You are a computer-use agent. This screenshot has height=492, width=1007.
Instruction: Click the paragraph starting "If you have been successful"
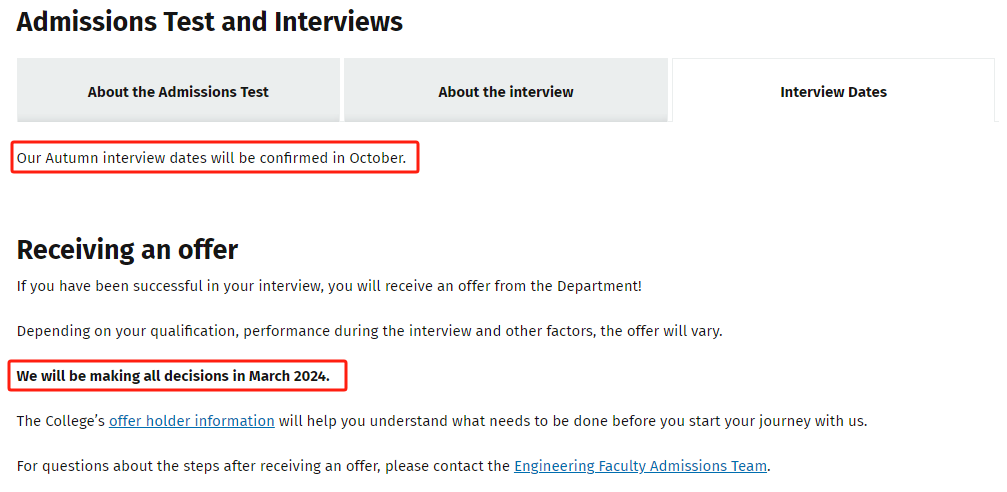pyautogui.click(x=328, y=286)
